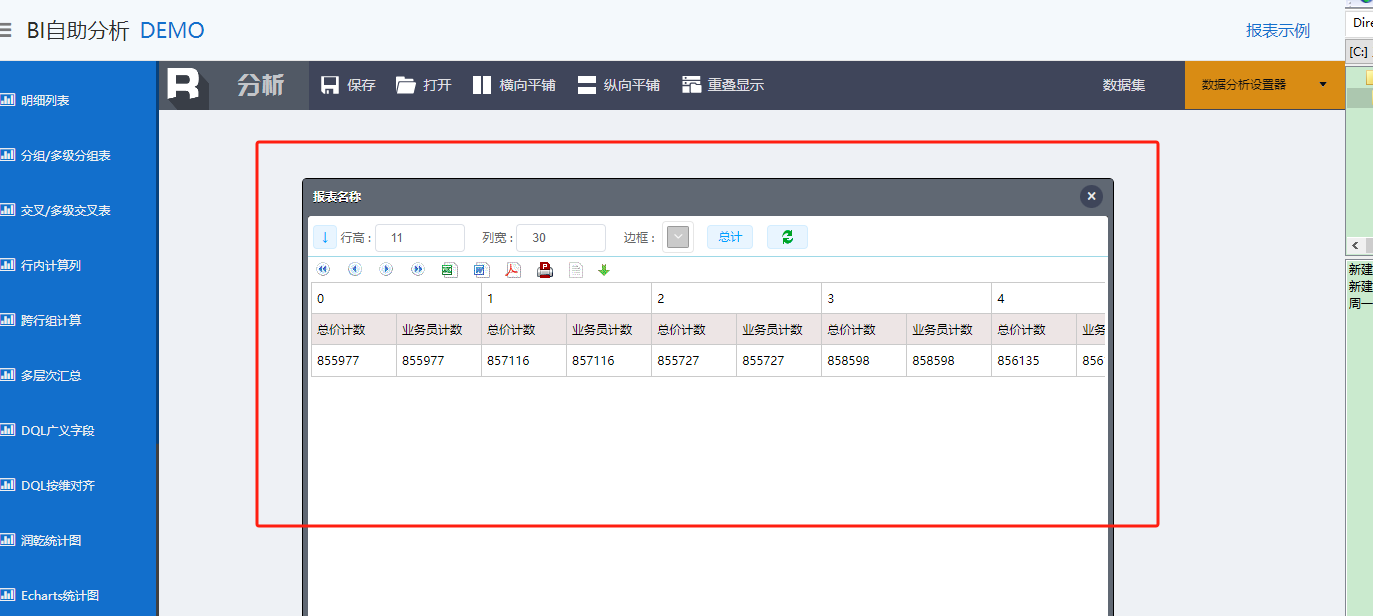Click scroll-left arrow in the right window
Image resolution: width=1373 pixels, height=616 pixels.
coord(1356,246)
